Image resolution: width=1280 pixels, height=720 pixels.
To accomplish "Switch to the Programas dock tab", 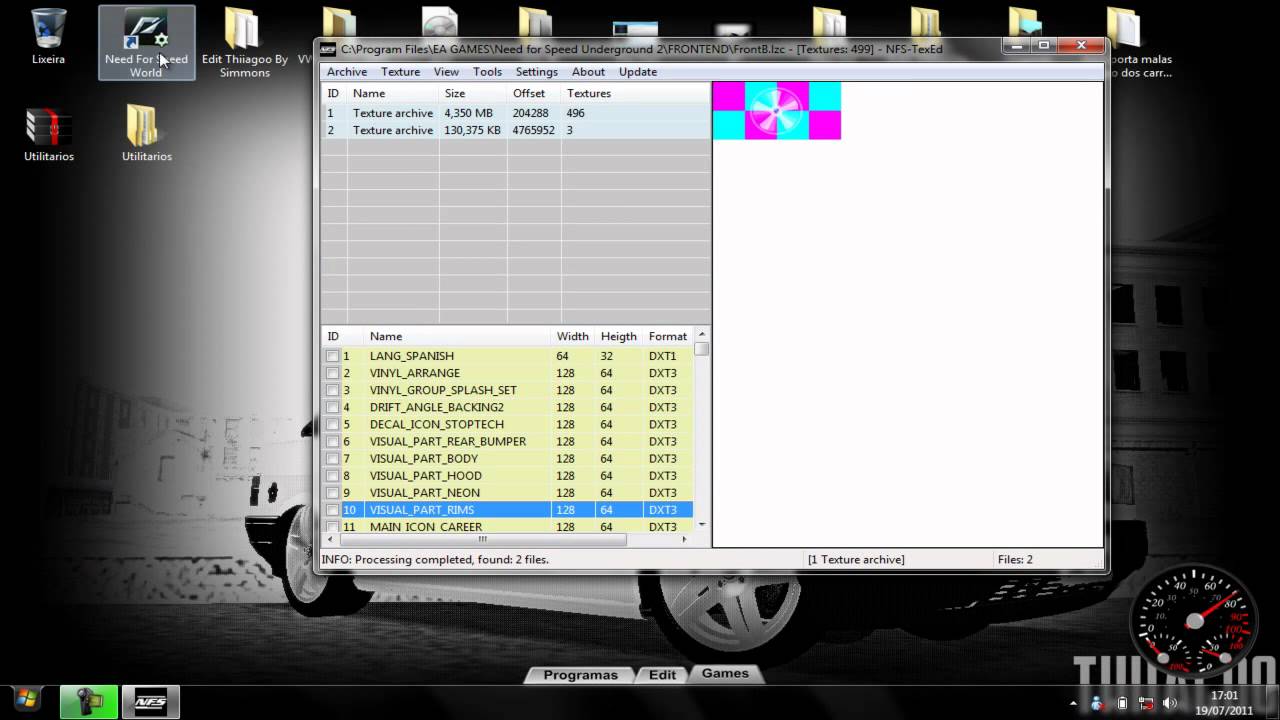I will (x=580, y=675).
